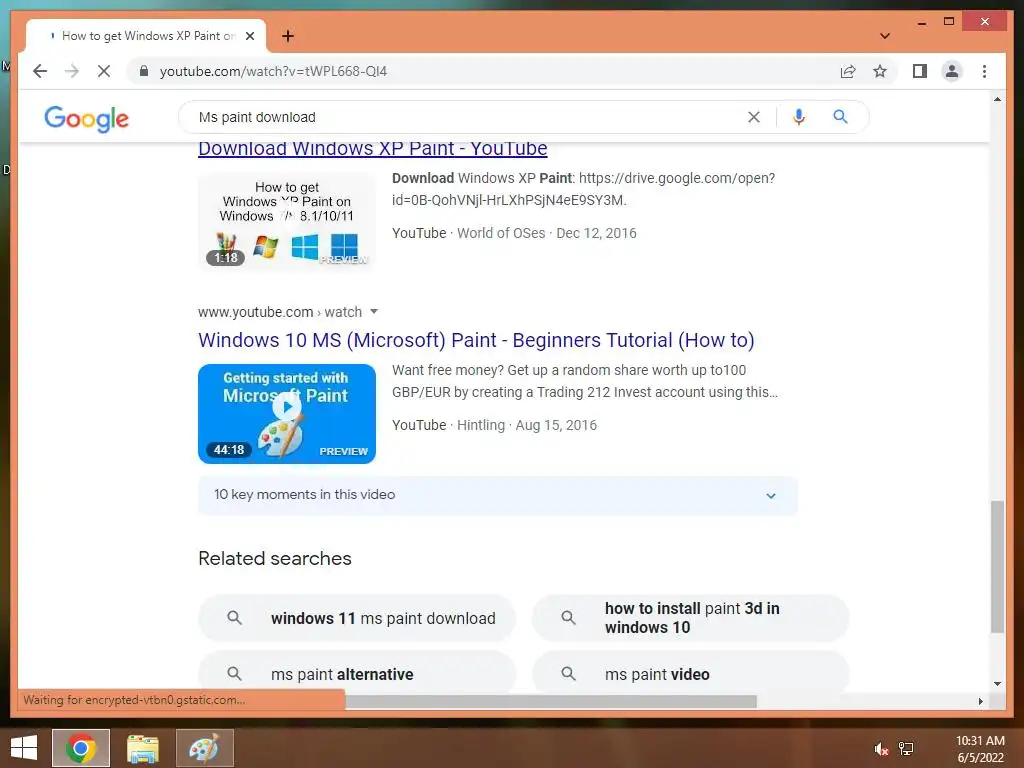Open 'Download Windows XP Paint - YouTube' result
Image resolution: width=1024 pixels, height=768 pixels.
coord(372,149)
